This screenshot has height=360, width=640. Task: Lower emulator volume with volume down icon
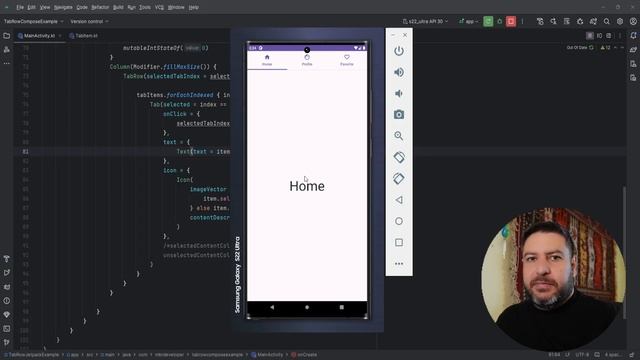tap(399, 93)
